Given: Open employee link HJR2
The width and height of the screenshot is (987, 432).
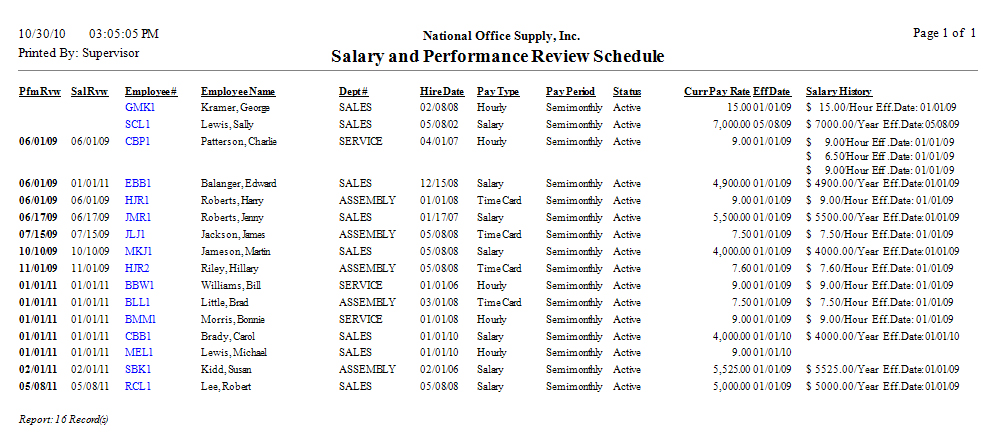Looking at the screenshot, I should [138, 268].
